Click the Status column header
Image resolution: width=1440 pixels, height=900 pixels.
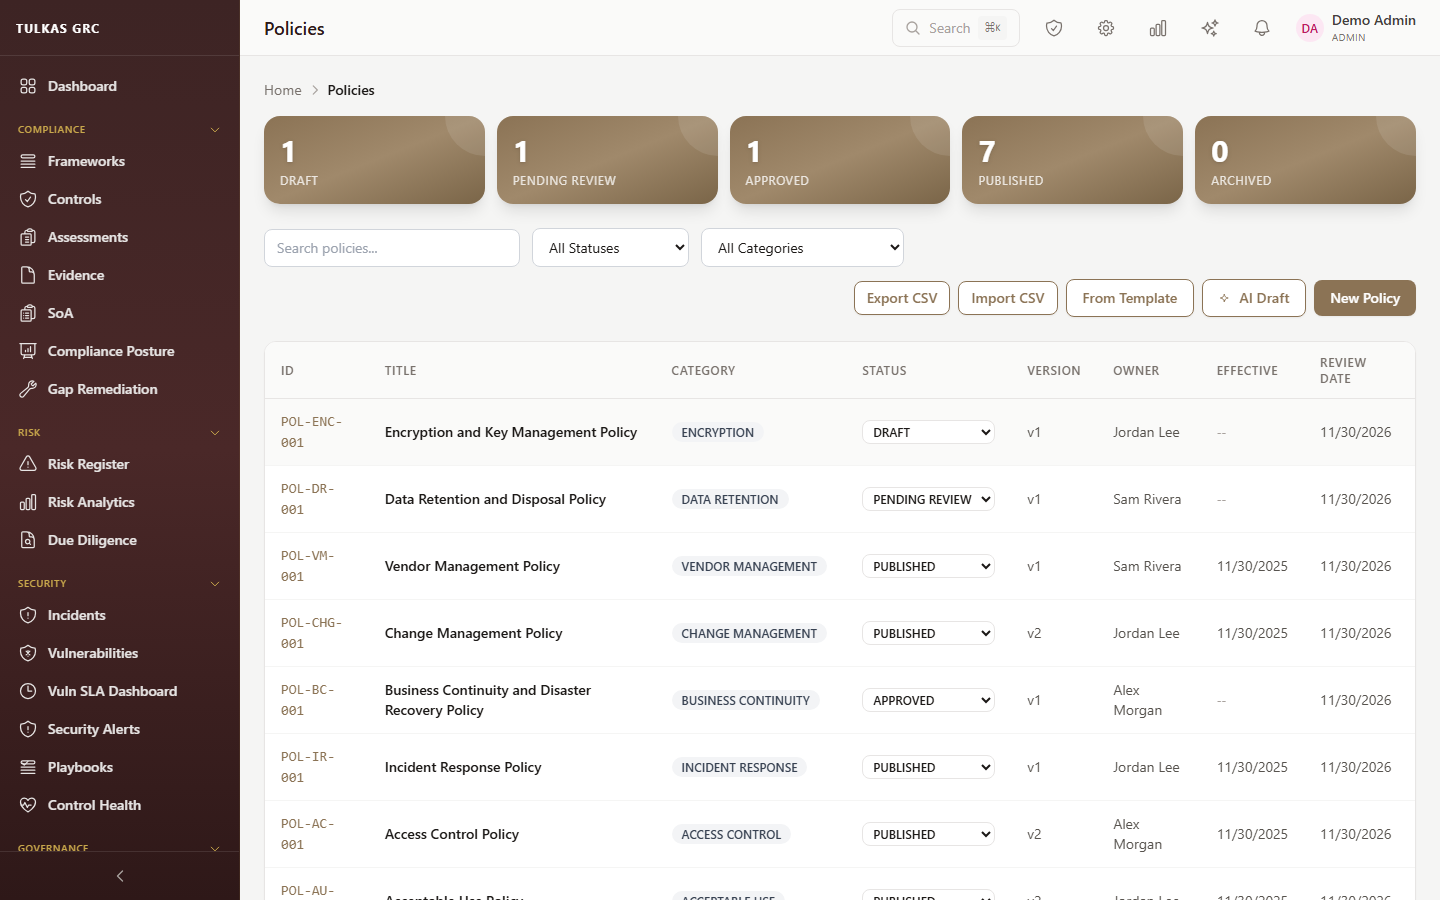pos(884,371)
